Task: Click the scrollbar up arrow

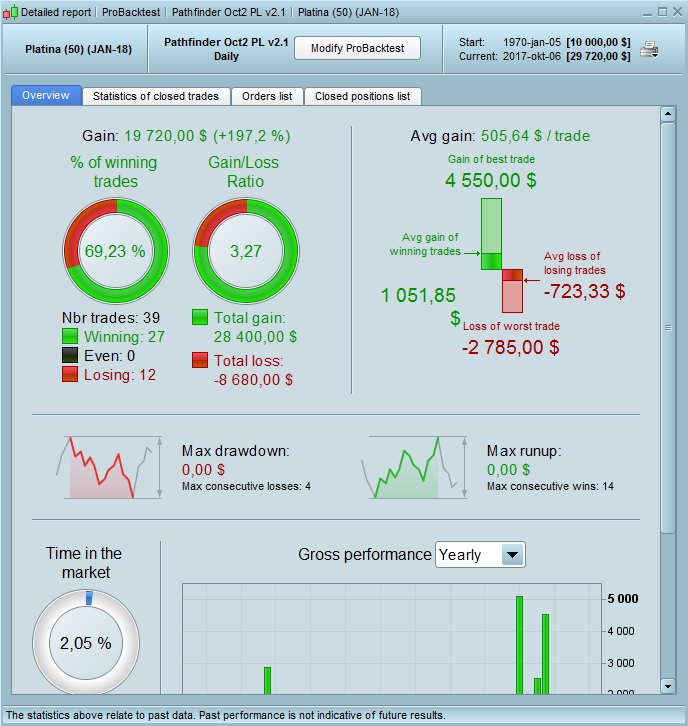Action: coord(668,113)
